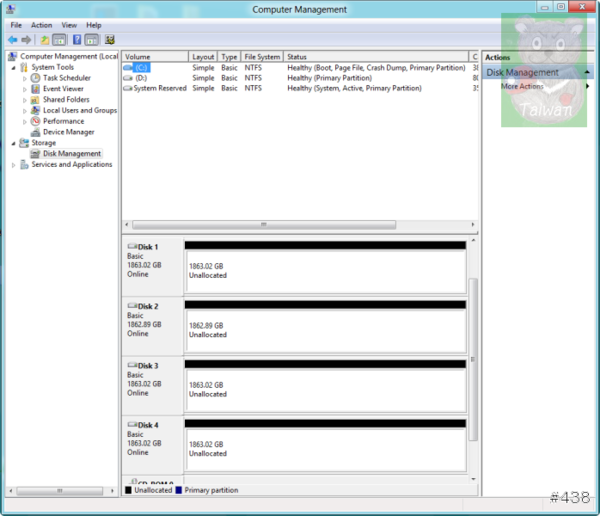Expand the Services and Applications node
The image size is (600, 516).
point(14,165)
